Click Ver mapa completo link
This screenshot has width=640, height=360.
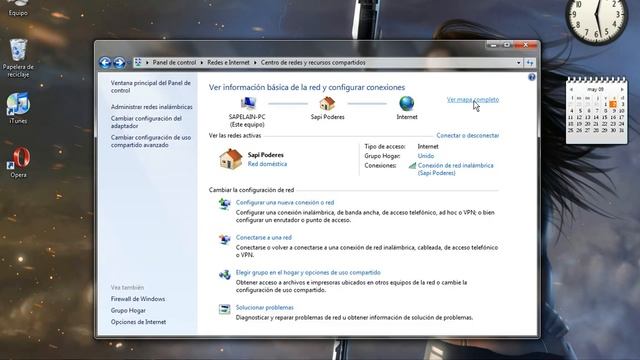point(473,100)
